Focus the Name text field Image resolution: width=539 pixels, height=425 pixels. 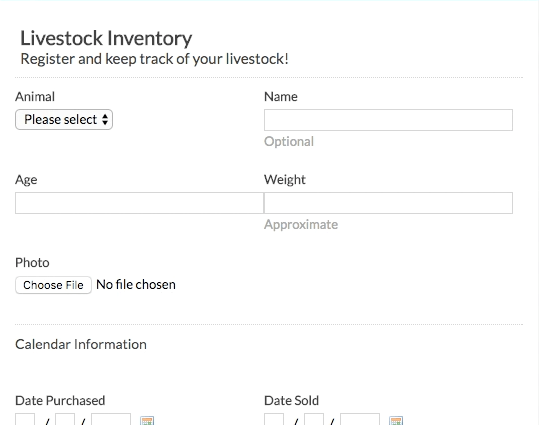point(388,120)
